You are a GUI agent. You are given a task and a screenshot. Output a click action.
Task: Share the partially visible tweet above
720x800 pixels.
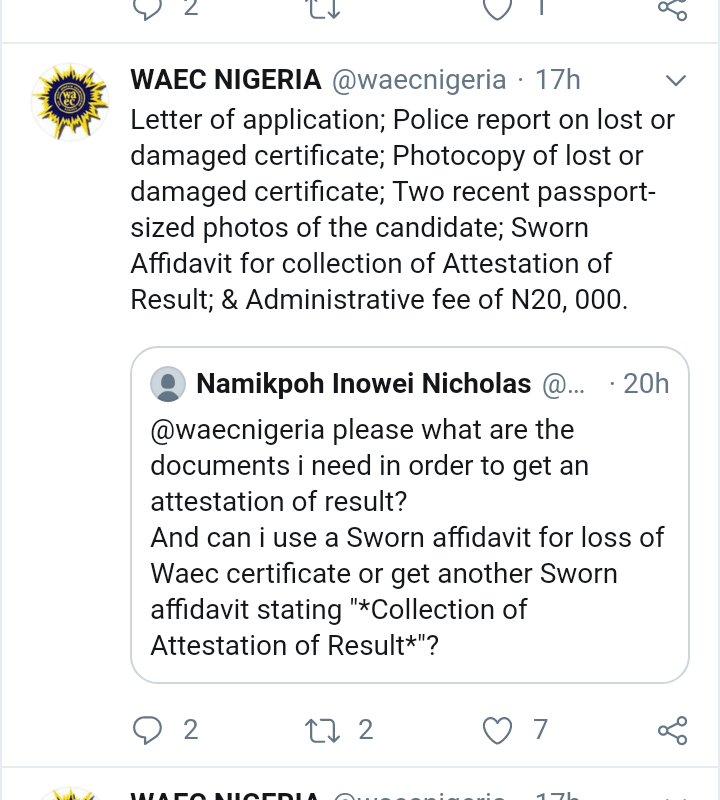tap(673, 8)
